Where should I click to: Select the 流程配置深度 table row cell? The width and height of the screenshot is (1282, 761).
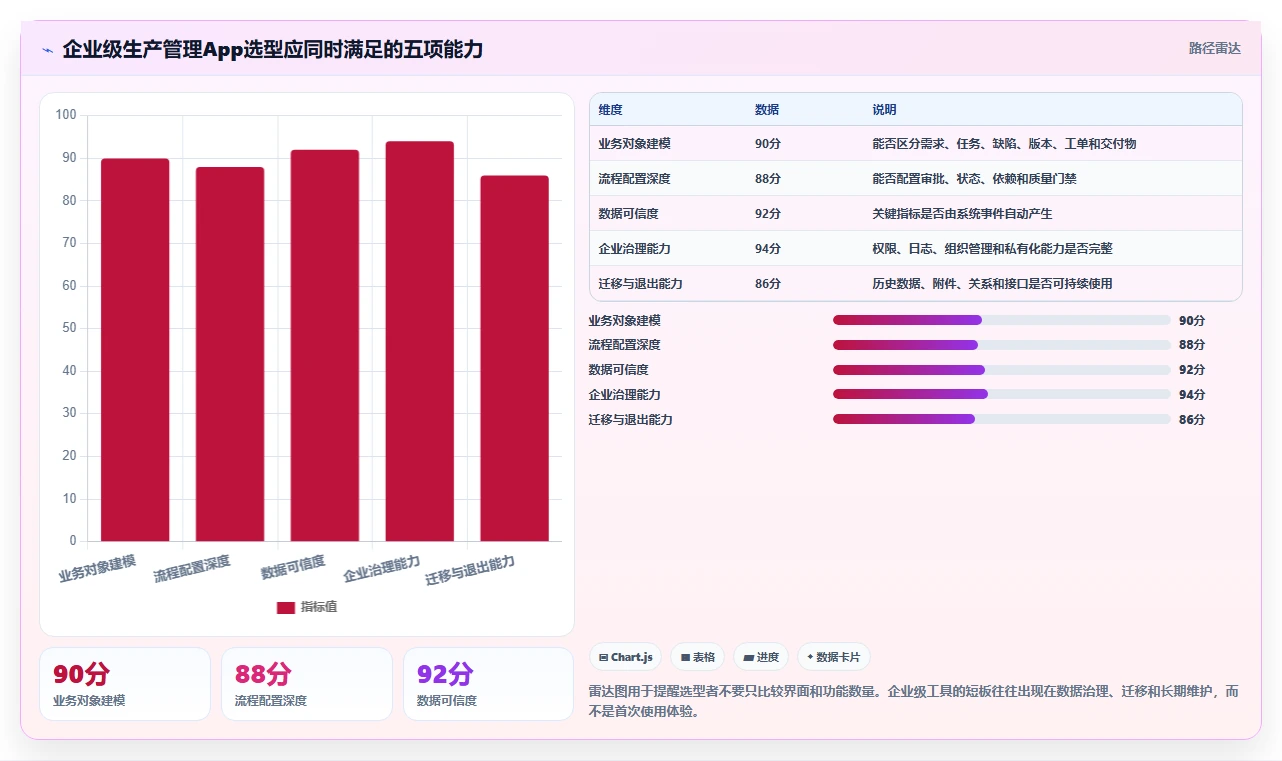(634, 179)
